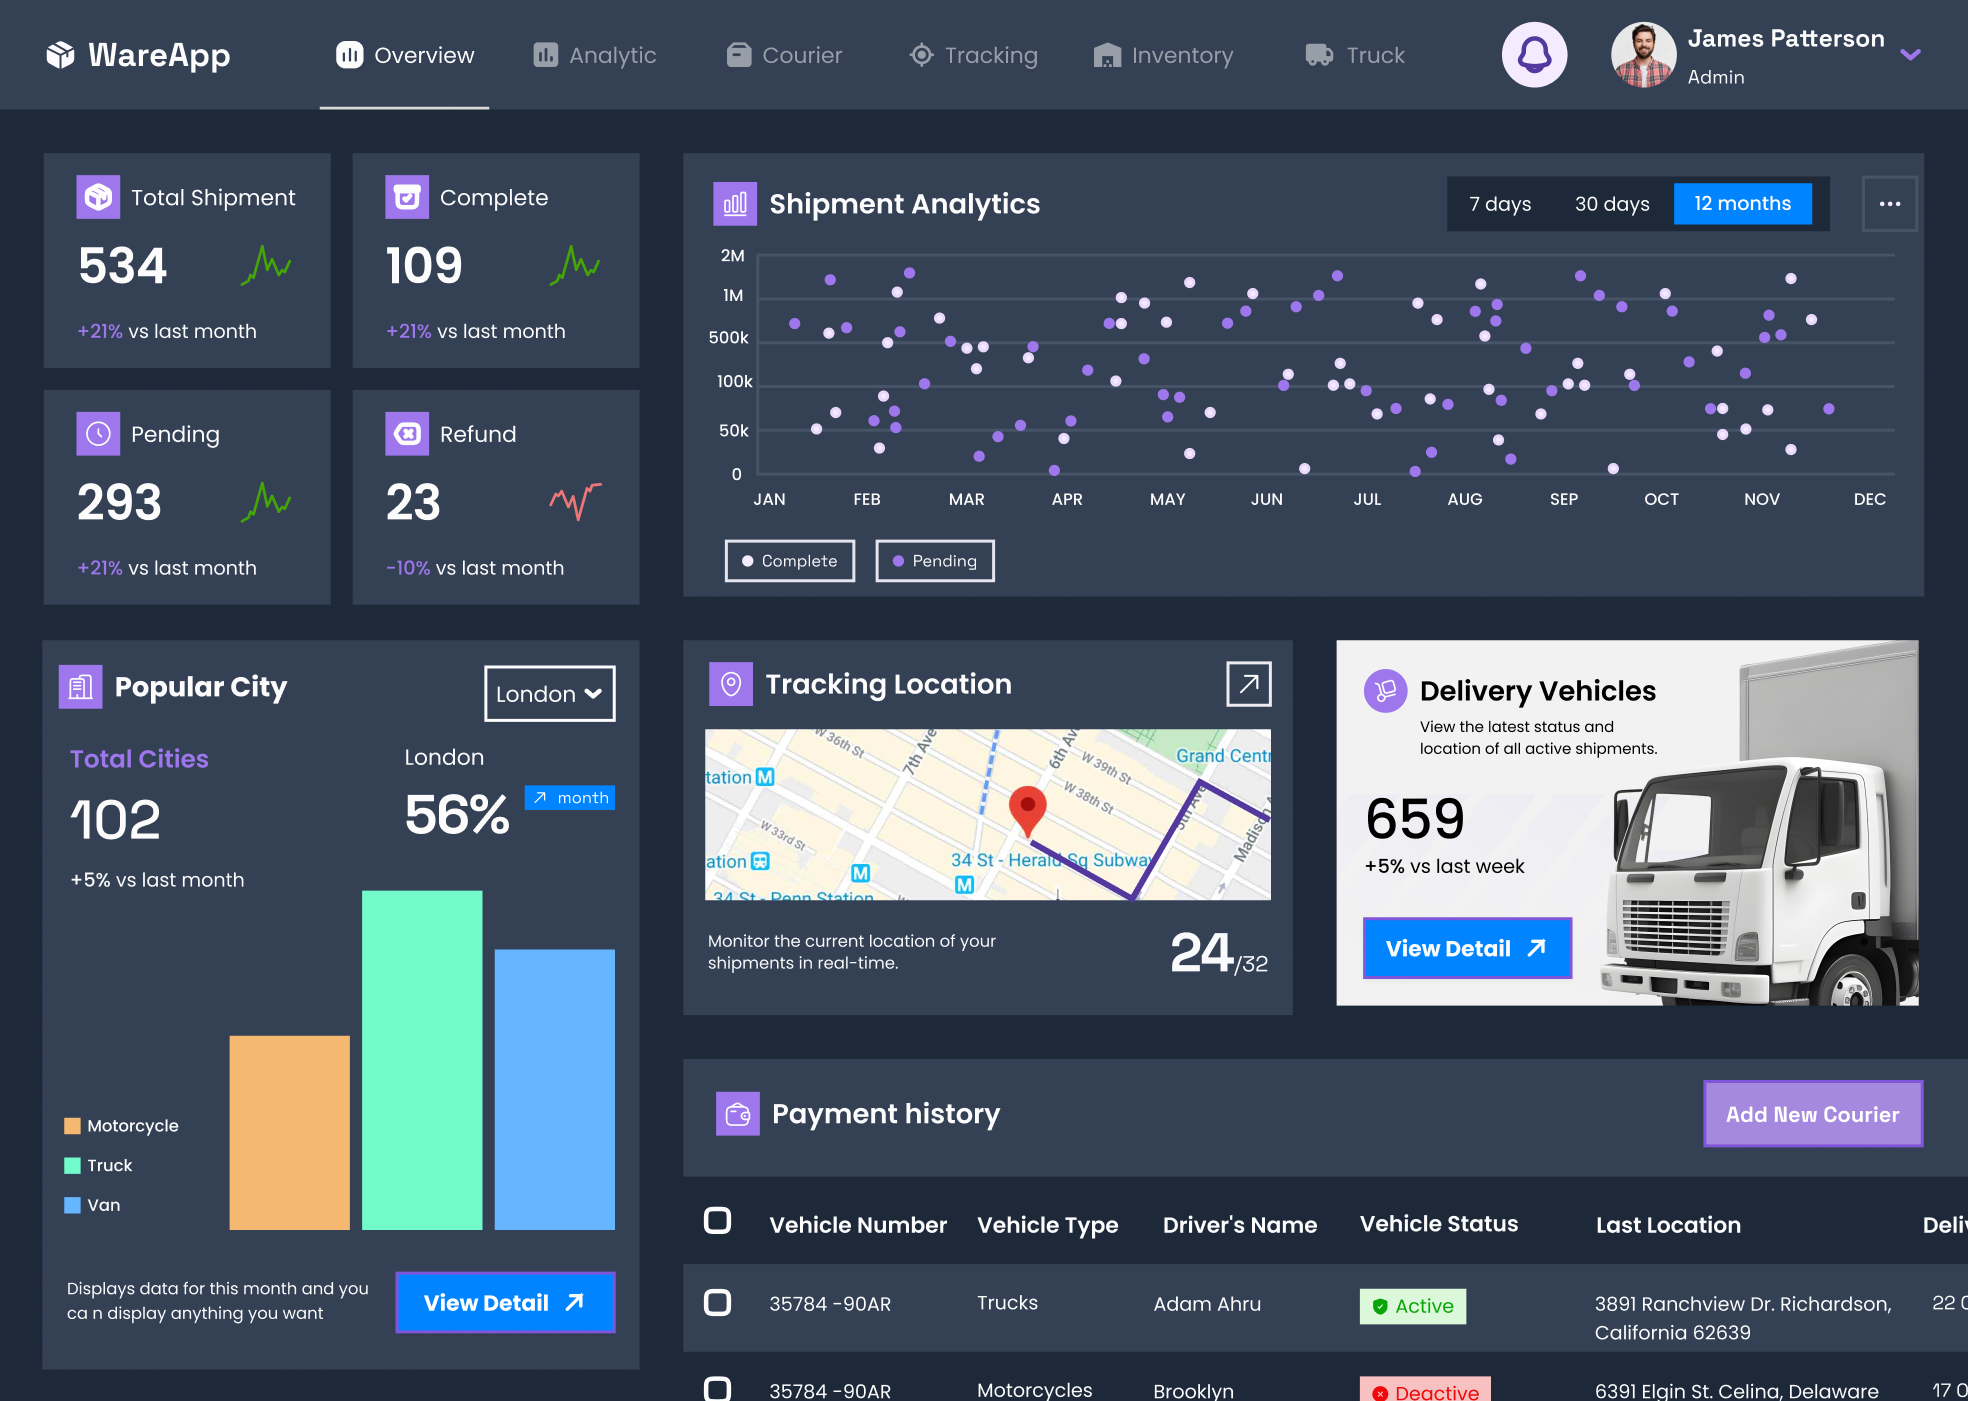Click the Popular City building icon
The width and height of the screenshot is (1968, 1401).
click(x=81, y=687)
